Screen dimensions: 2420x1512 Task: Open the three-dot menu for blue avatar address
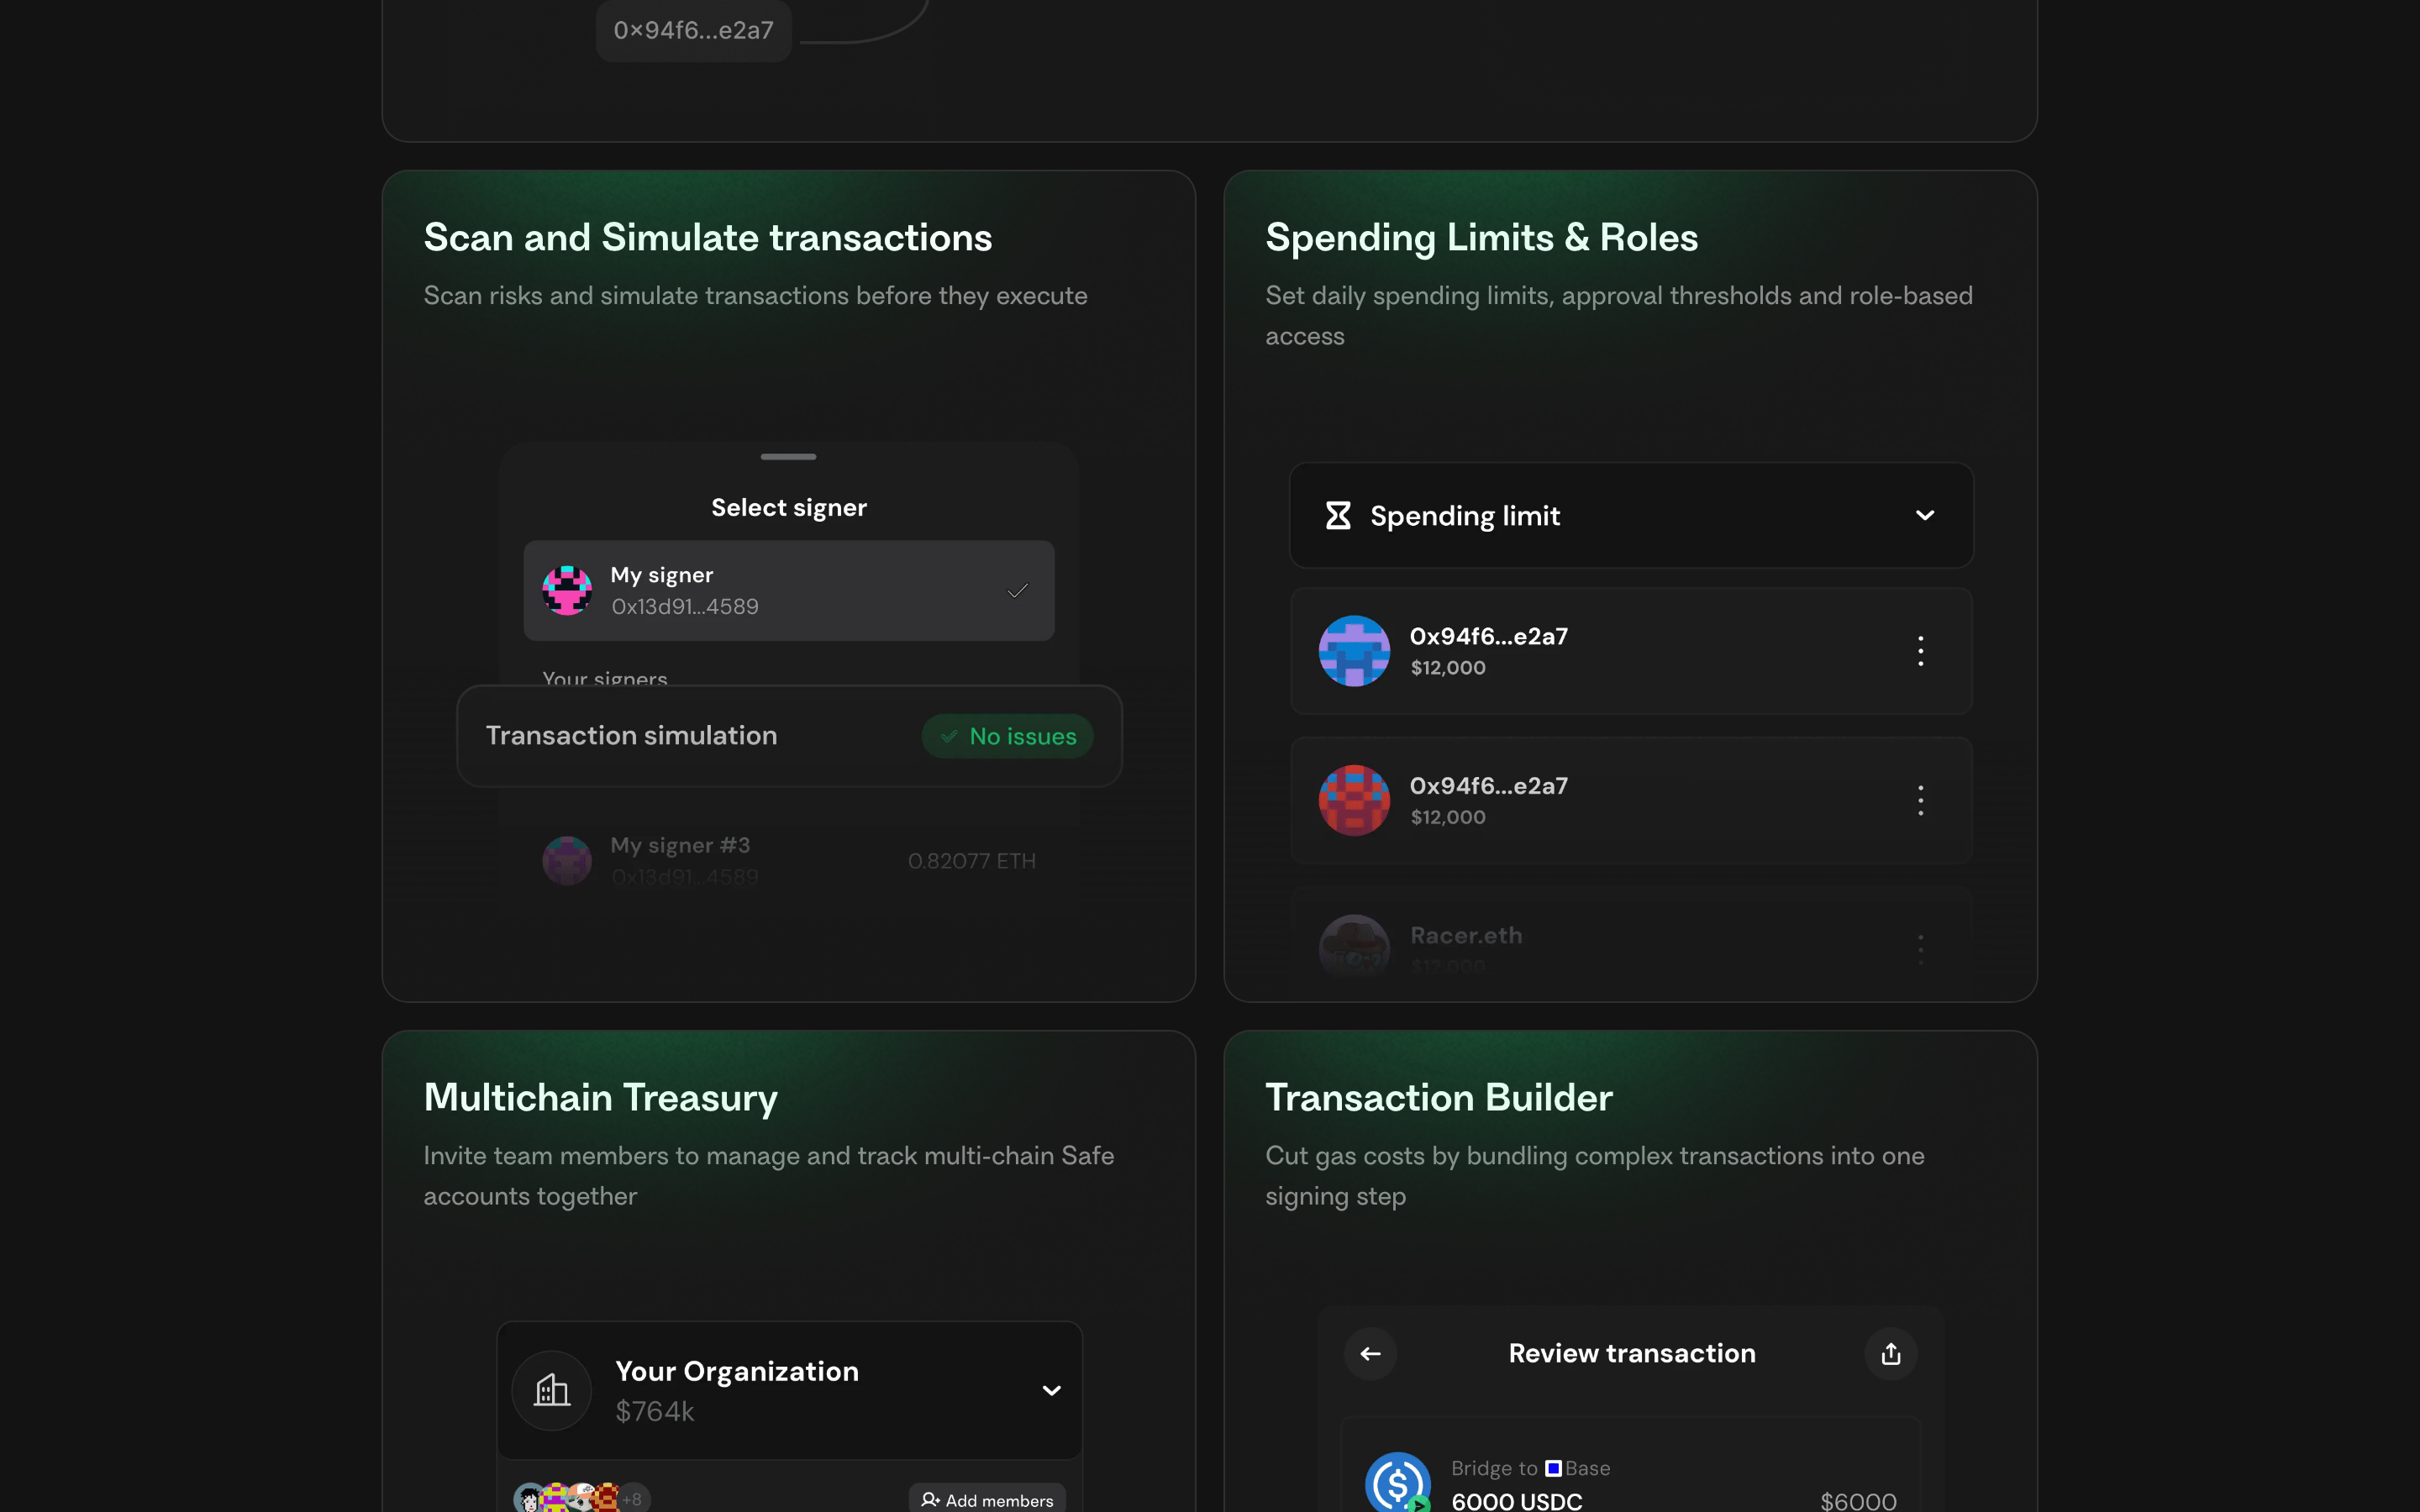pos(1920,651)
